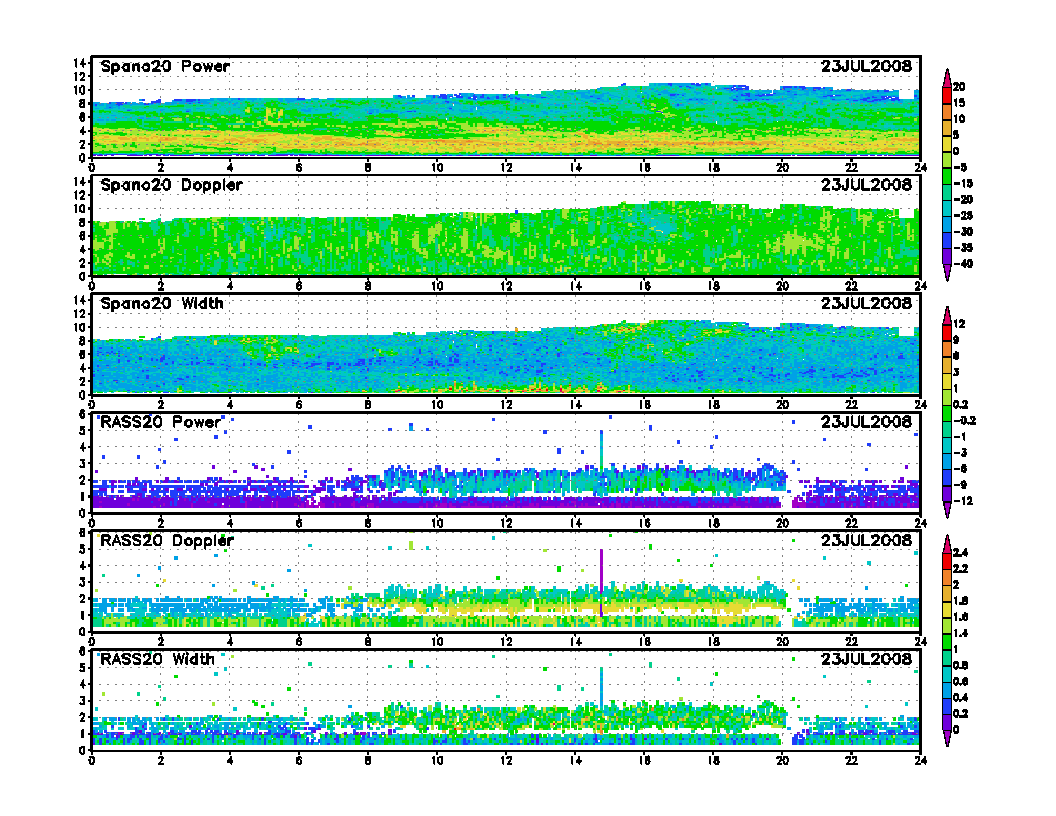The width and height of the screenshot is (1056, 816).
Task: Click the "1.4" label on the bottom colorbar
Action: (960, 633)
